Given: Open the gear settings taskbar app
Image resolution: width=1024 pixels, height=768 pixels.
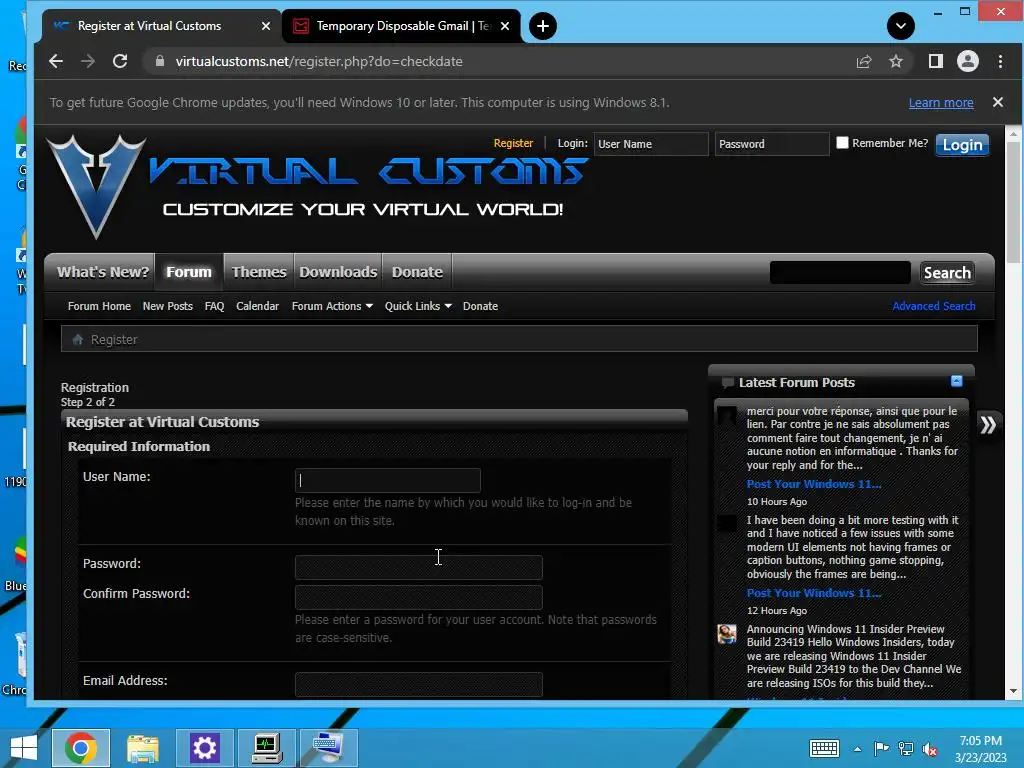Looking at the screenshot, I should coord(204,748).
